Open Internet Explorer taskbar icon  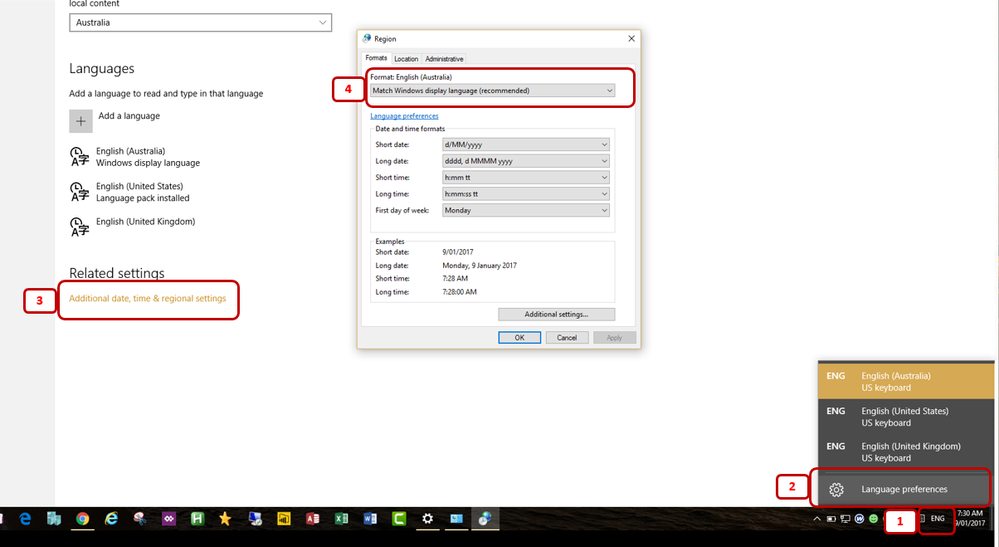click(111, 519)
